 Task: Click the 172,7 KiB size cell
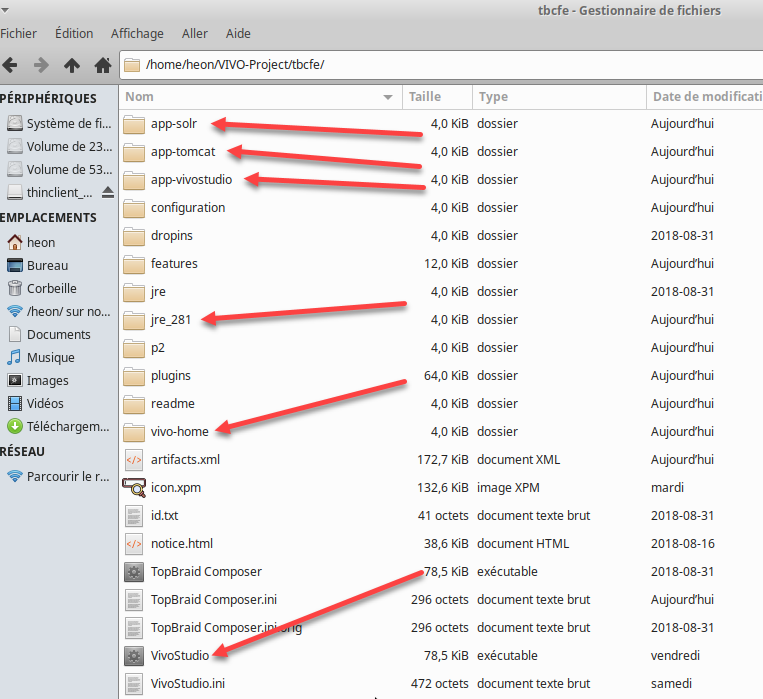[443, 460]
